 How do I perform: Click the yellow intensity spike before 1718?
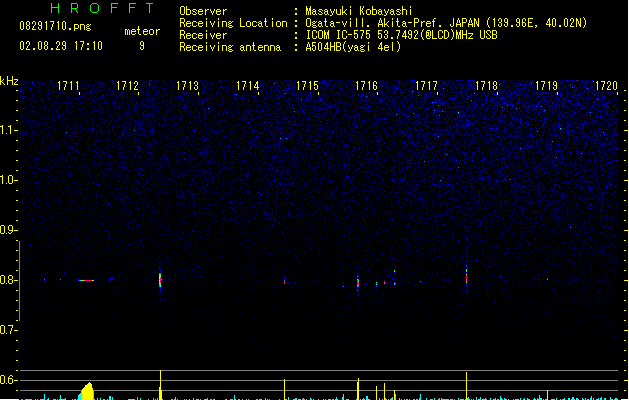[467, 386]
